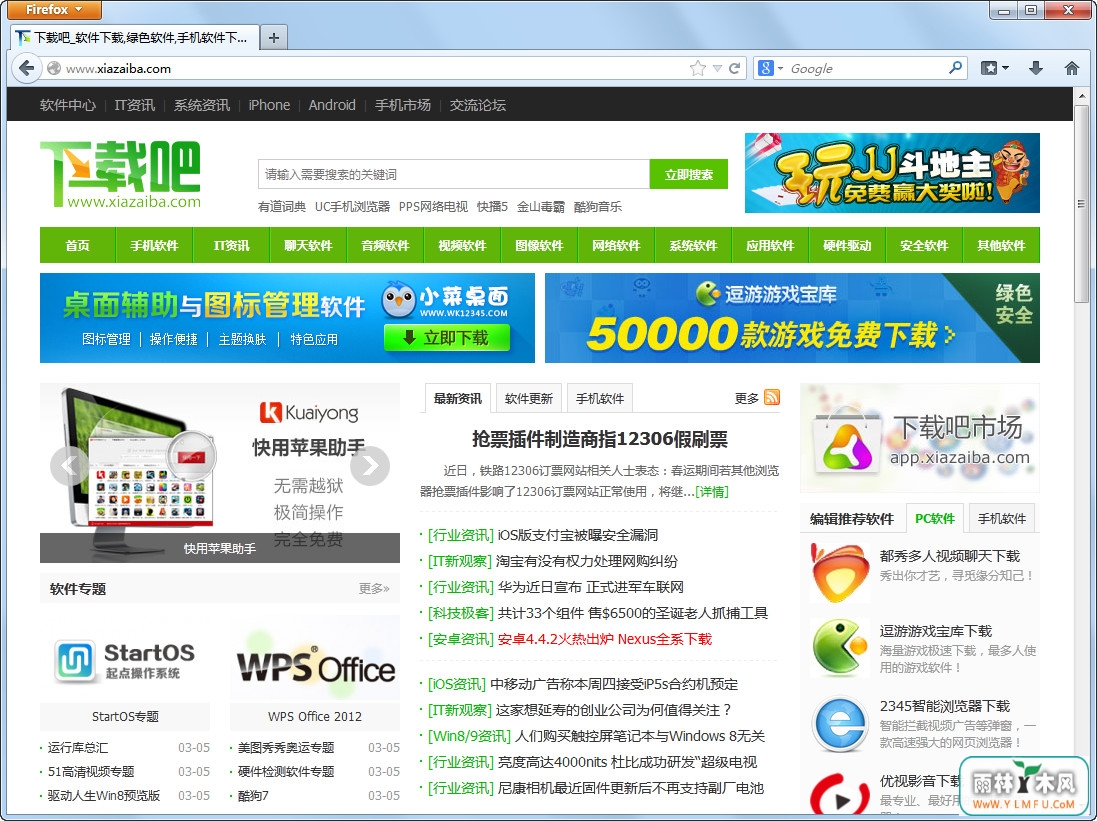The image size is (1097, 821).
Task: Open 安全软件 category in green navigation
Action: click(x=924, y=245)
